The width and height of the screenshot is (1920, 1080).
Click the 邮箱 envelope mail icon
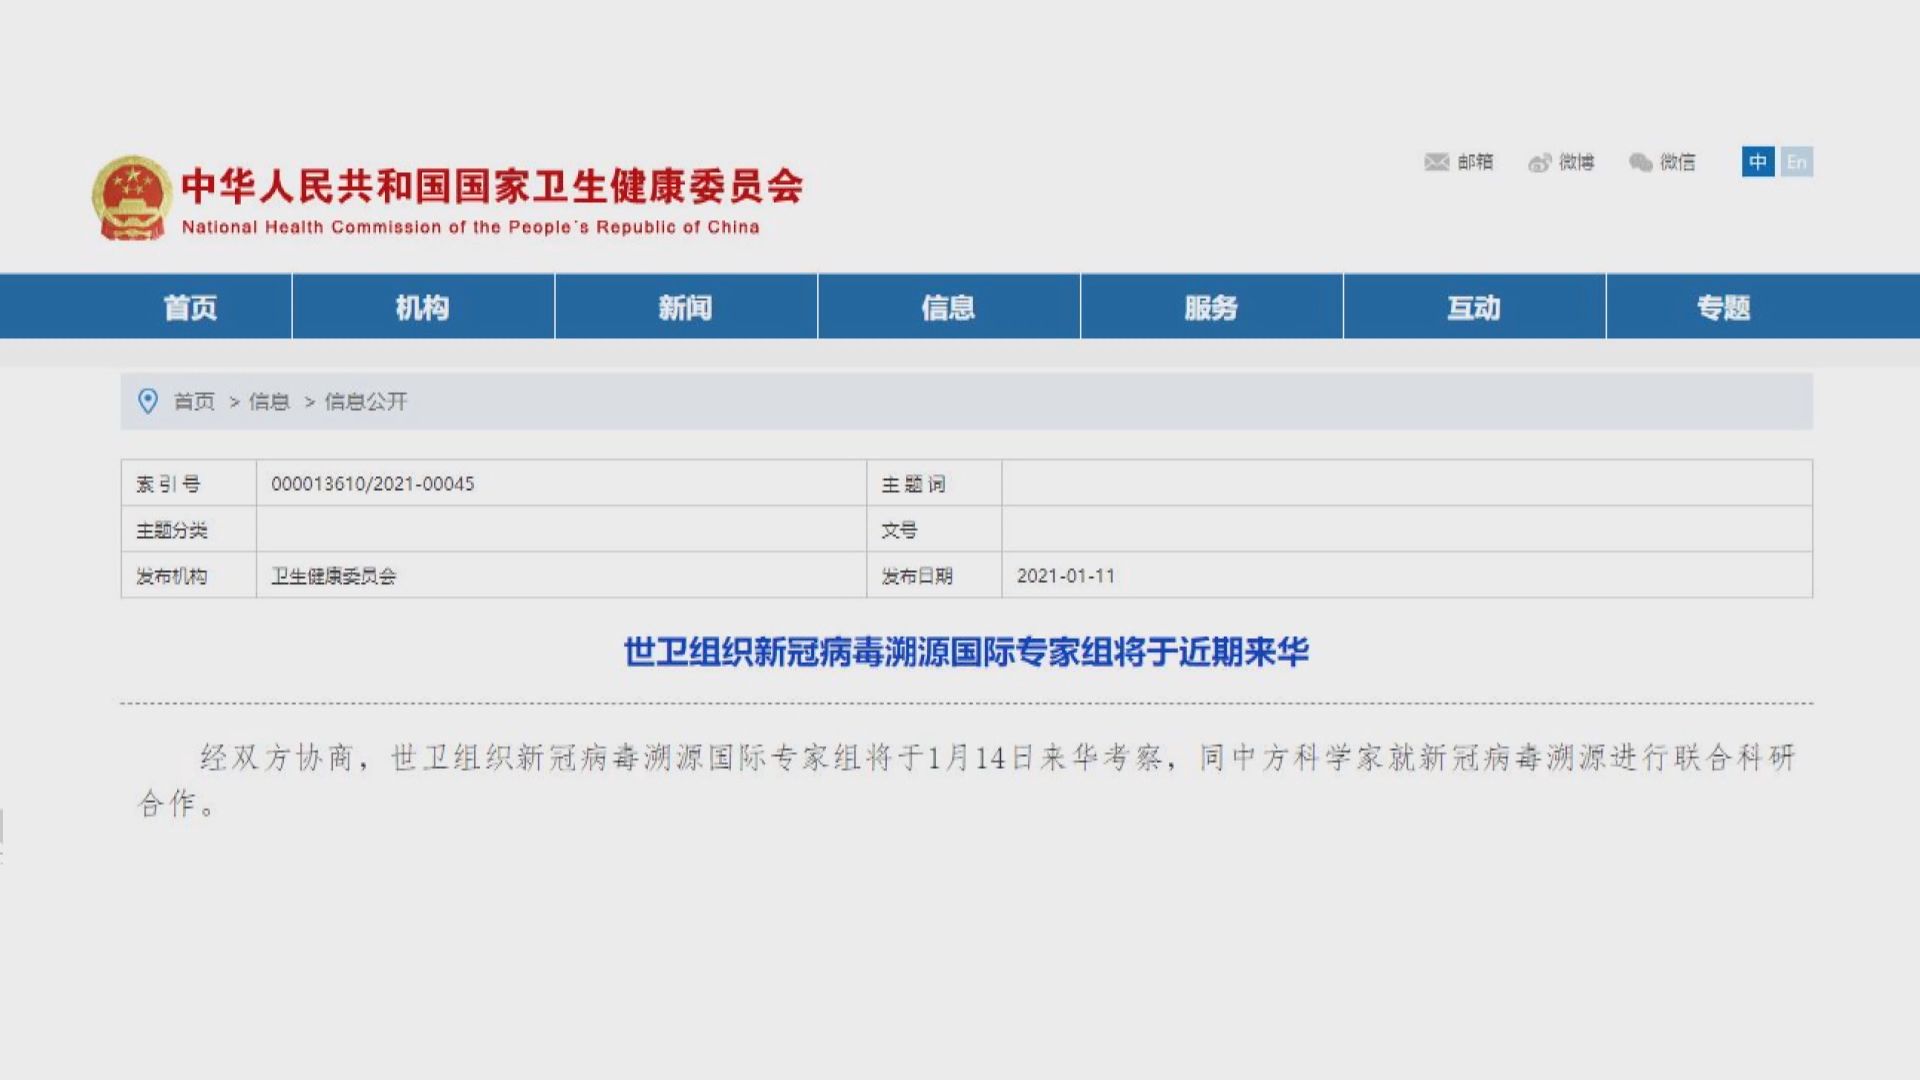point(1438,163)
